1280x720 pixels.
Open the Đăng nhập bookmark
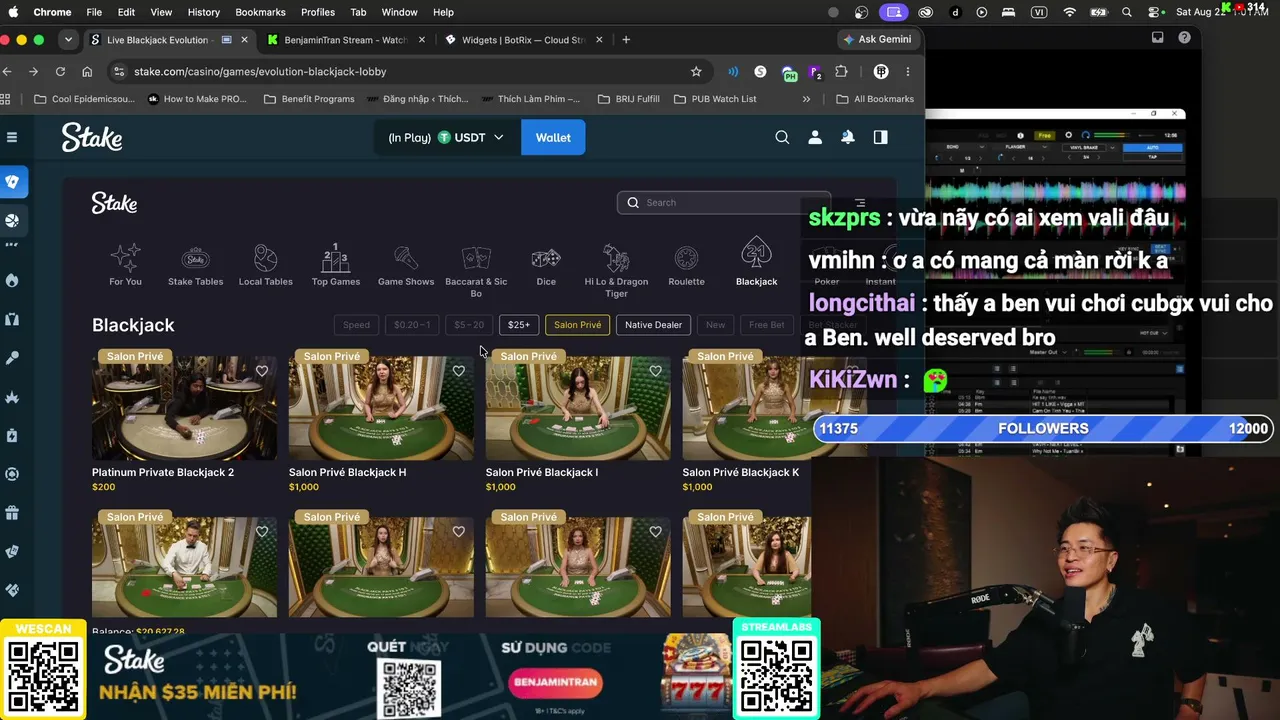[418, 99]
